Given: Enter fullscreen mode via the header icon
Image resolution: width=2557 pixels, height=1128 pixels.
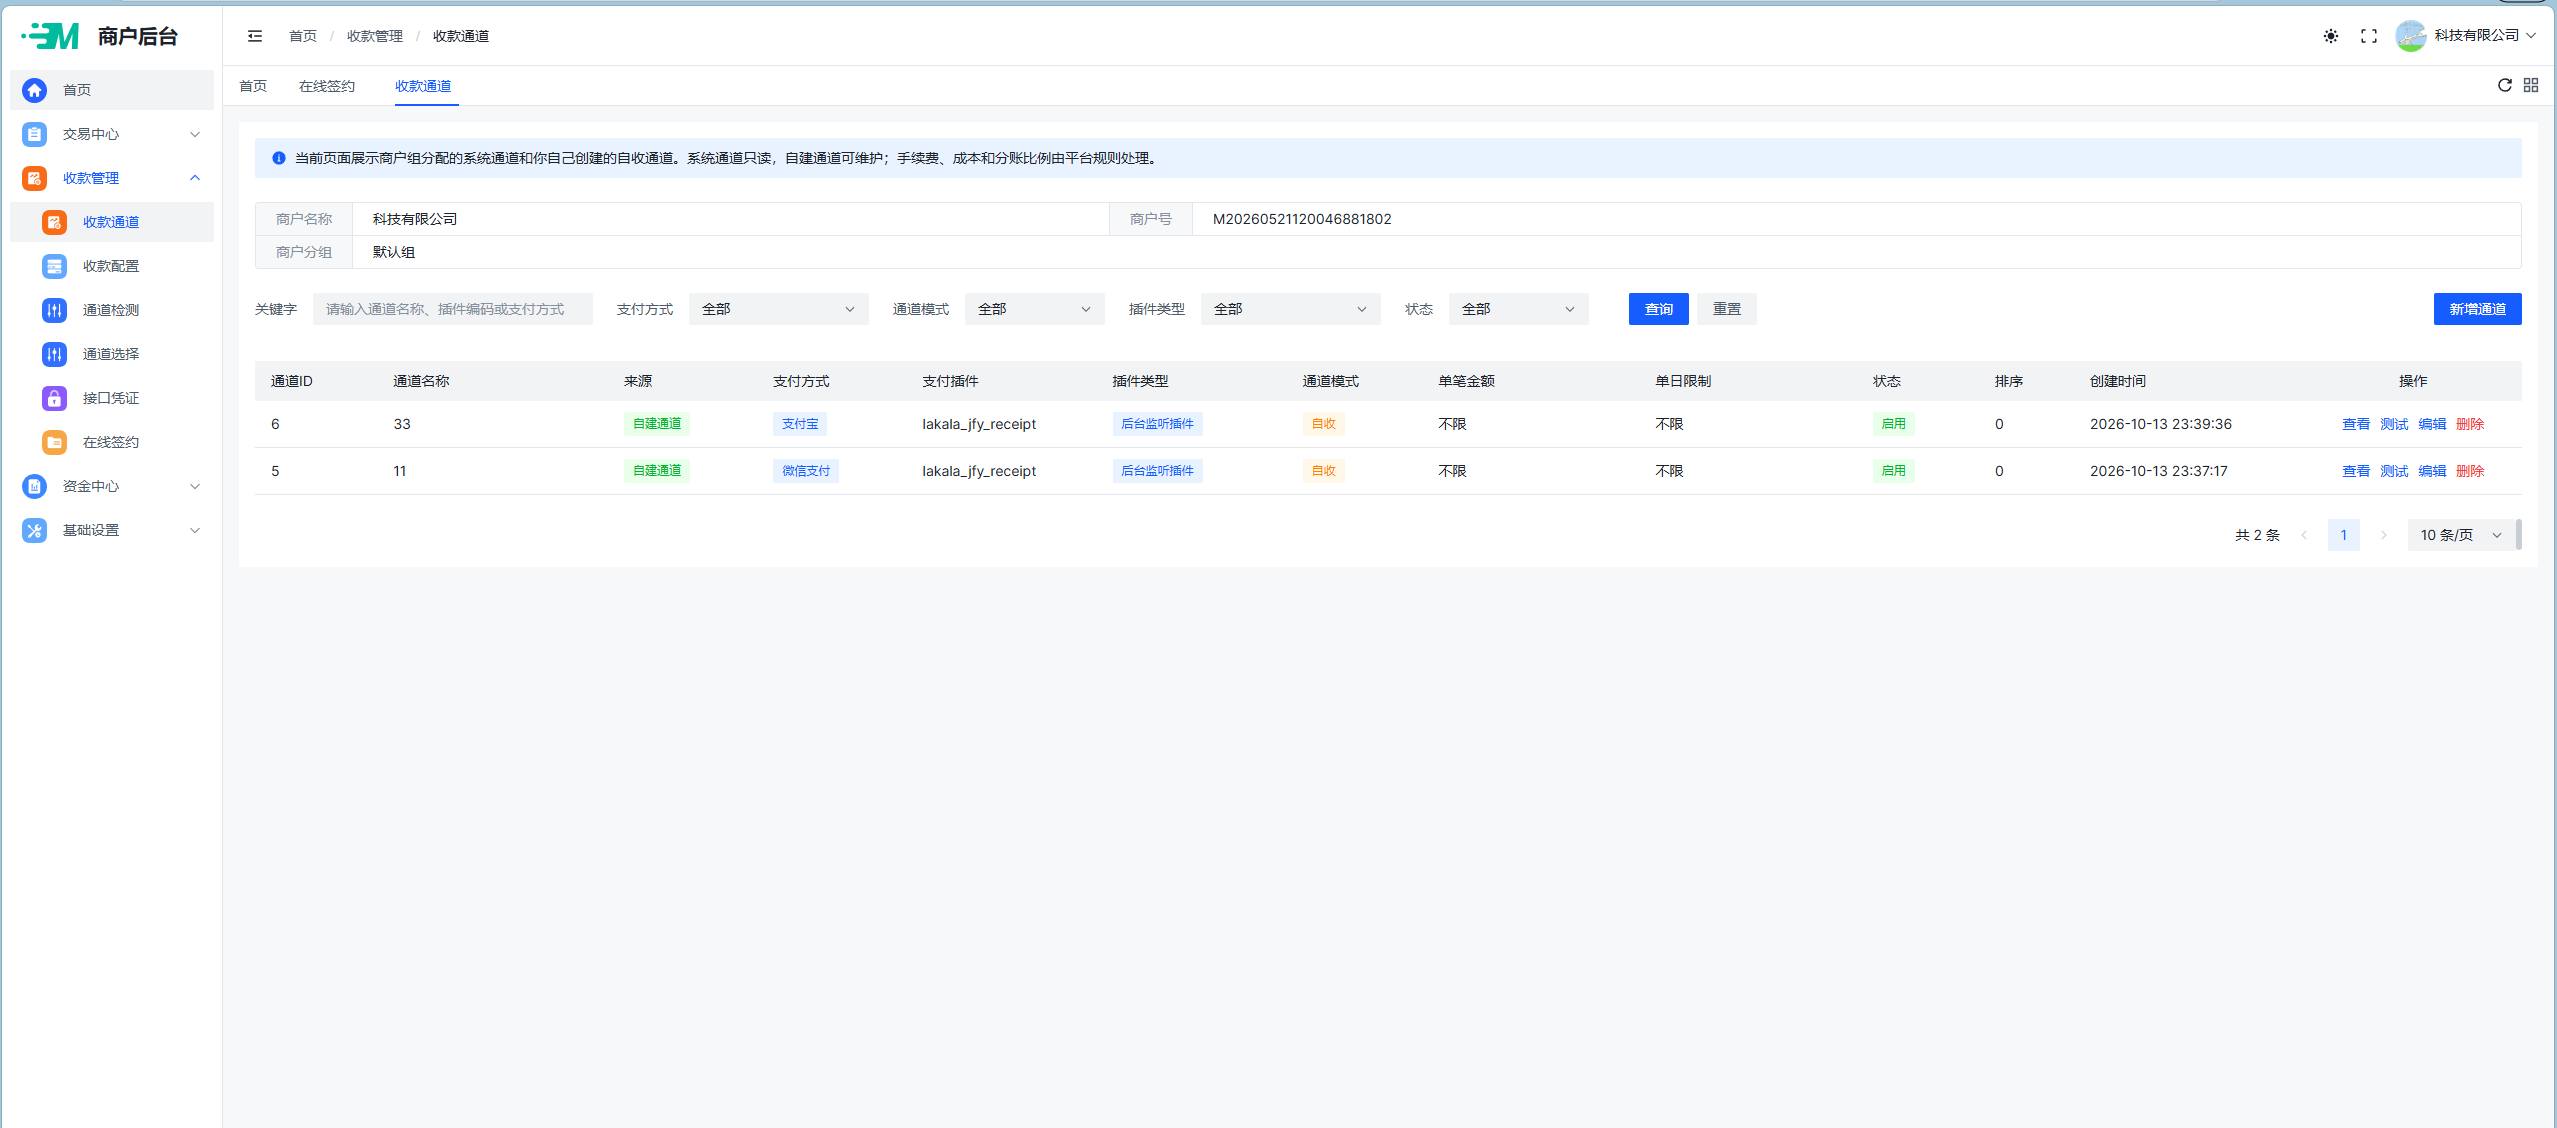Looking at the screenshot, I should (2369, 36).
